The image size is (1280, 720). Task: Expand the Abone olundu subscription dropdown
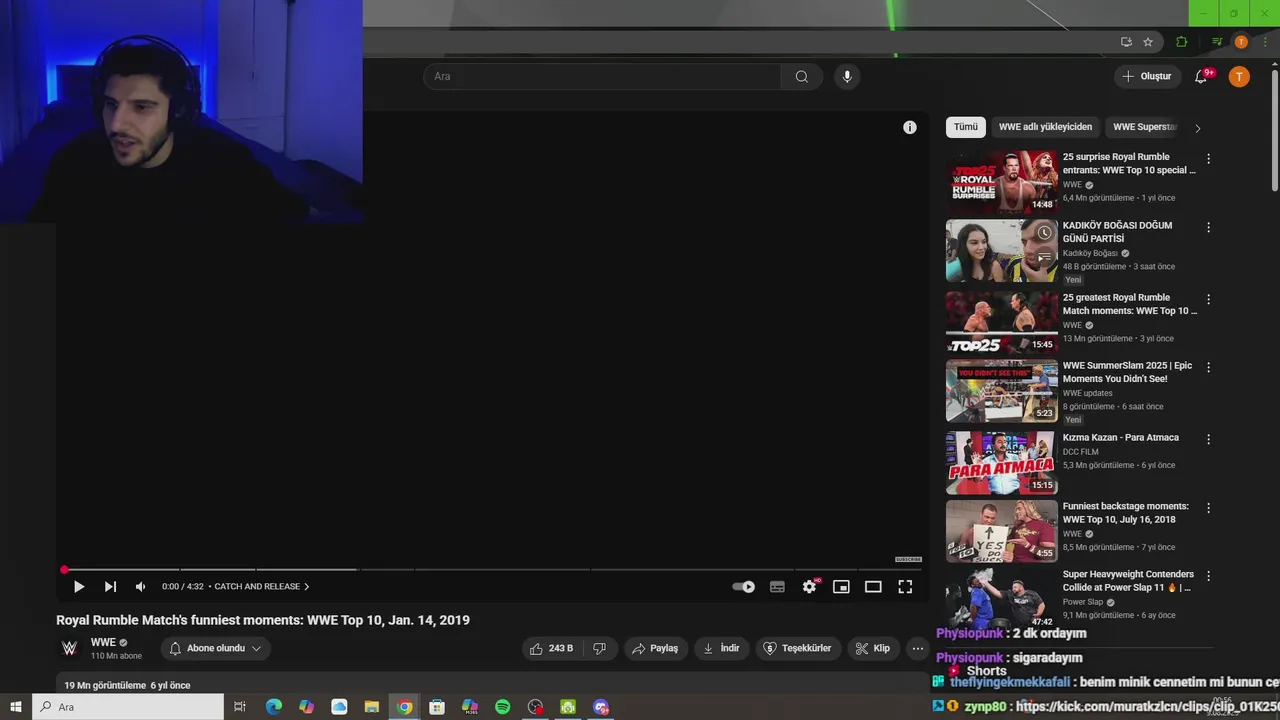click(x=215, y=648)
